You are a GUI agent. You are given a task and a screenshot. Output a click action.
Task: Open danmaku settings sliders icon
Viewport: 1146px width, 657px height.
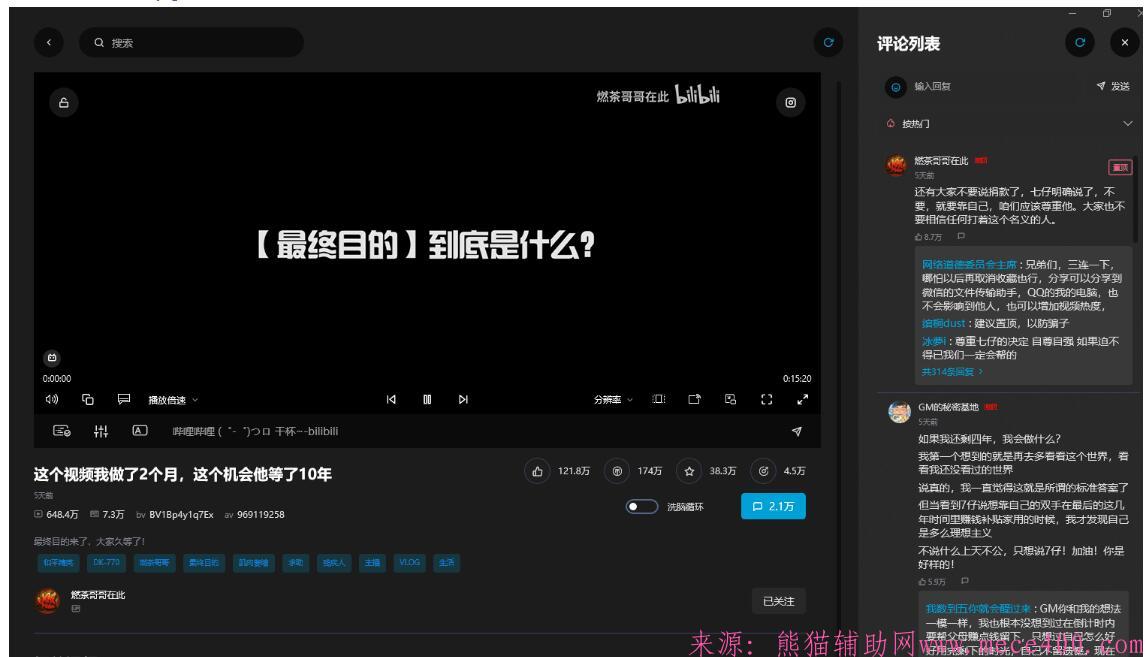102,431
